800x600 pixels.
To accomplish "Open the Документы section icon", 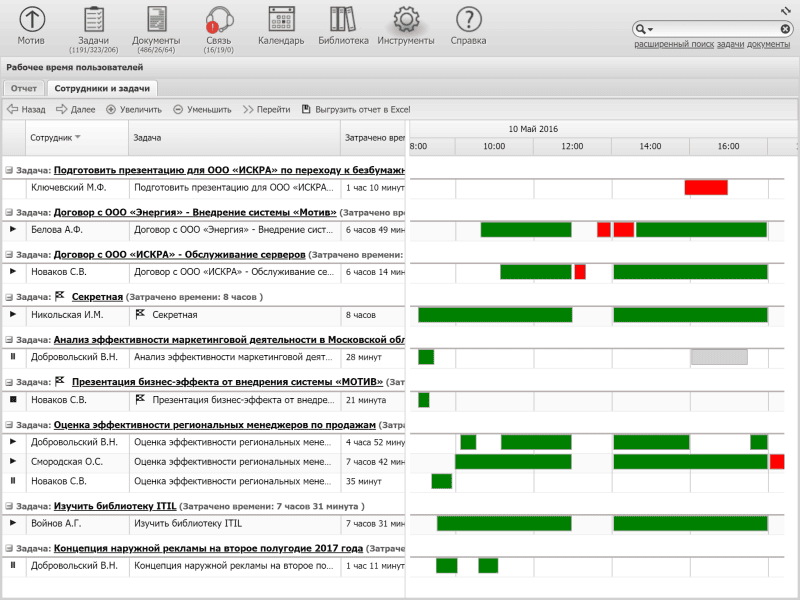I will (156, 19).
